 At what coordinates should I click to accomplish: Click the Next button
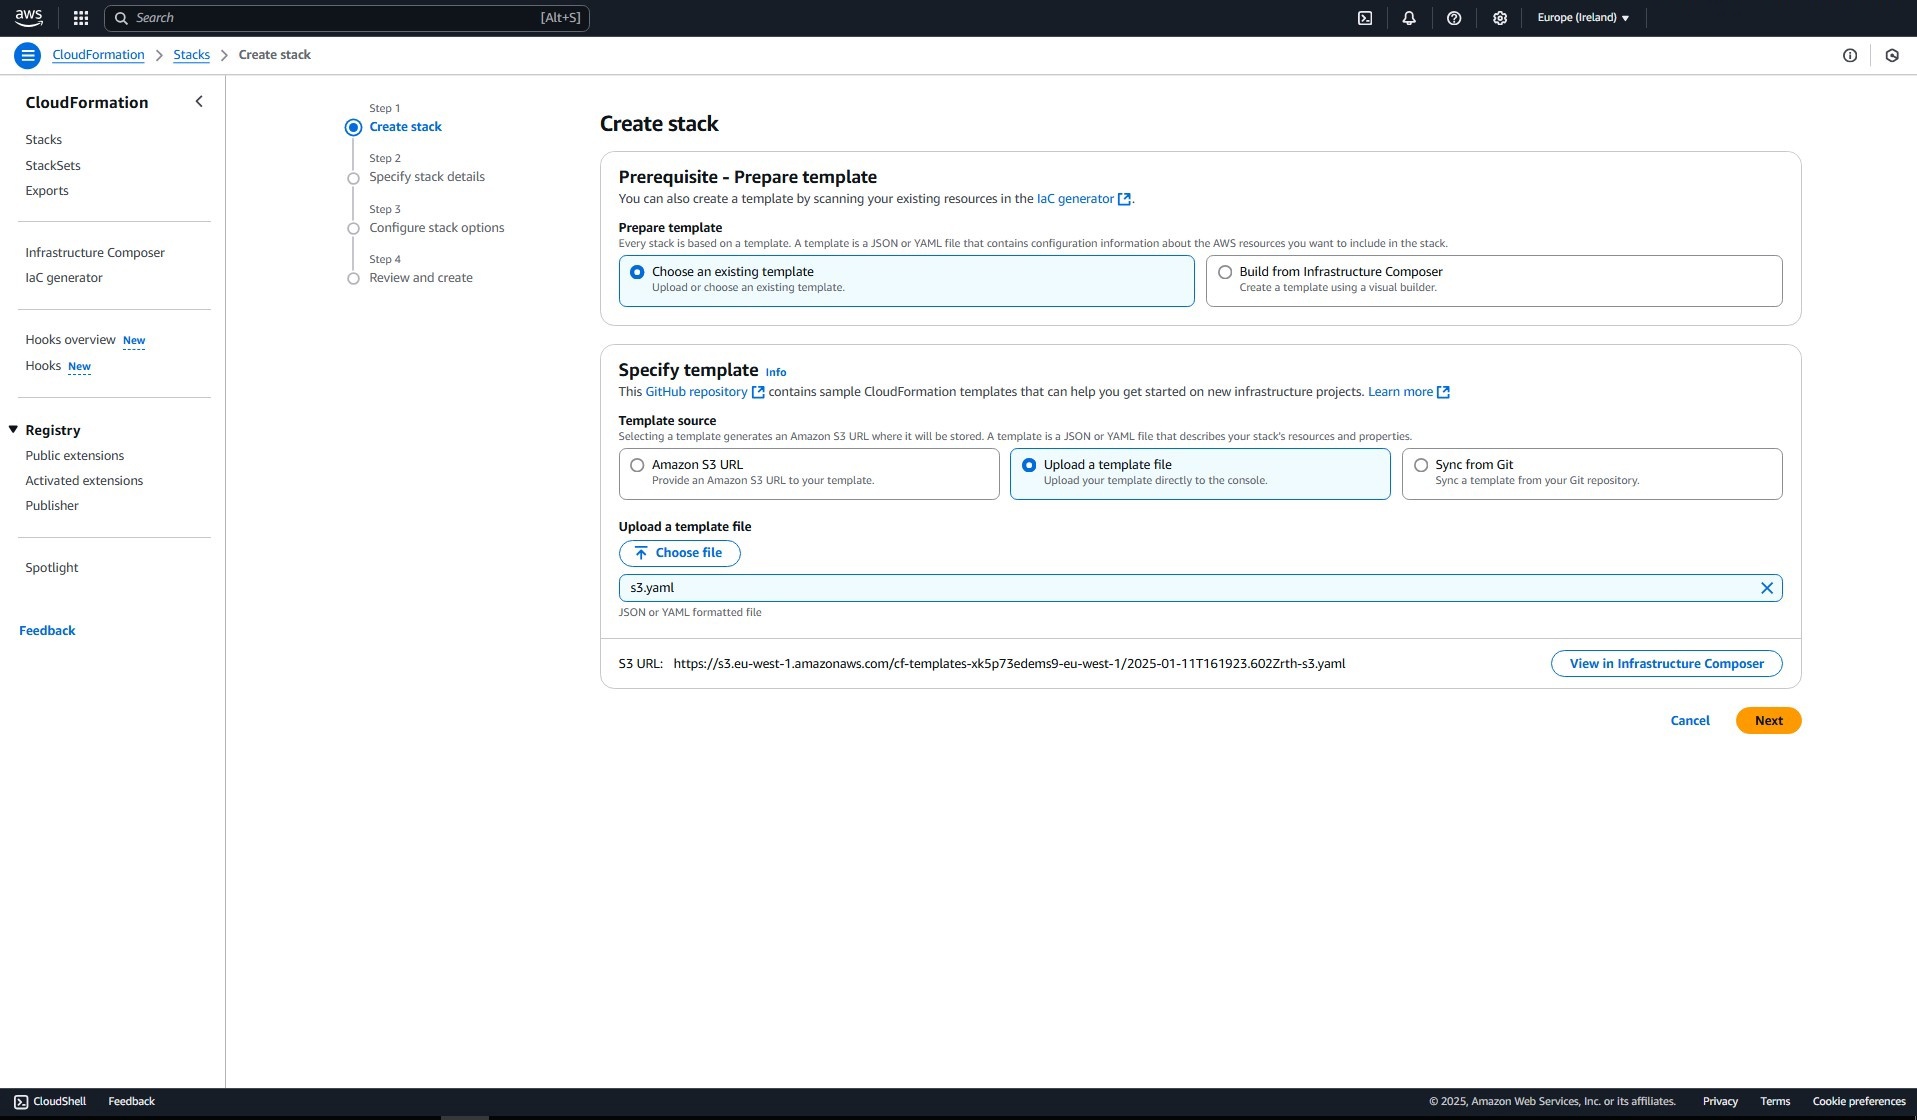pos(1767,721)
